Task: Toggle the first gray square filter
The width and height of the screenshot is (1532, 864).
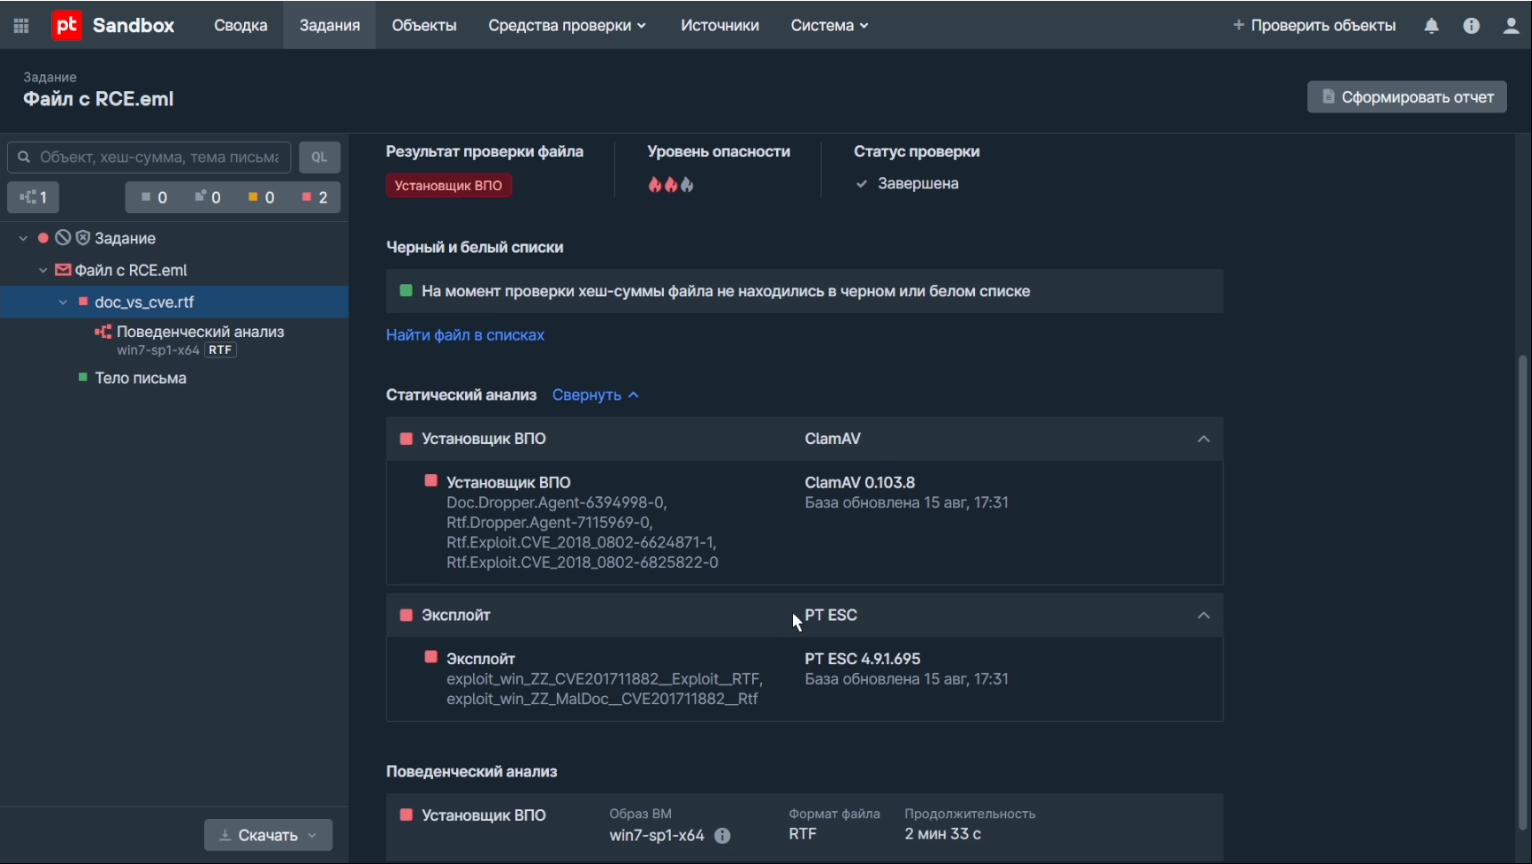Action: point(153,197)
